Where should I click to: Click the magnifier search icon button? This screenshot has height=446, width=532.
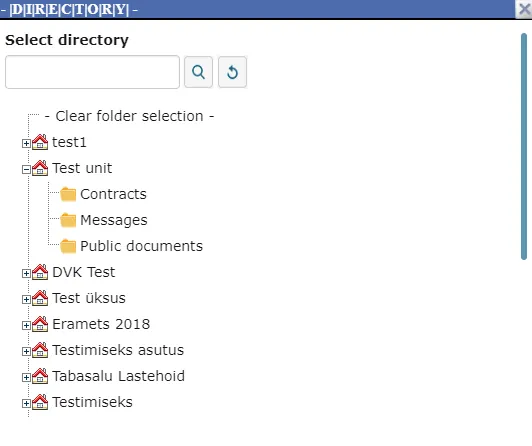[198, 72]
